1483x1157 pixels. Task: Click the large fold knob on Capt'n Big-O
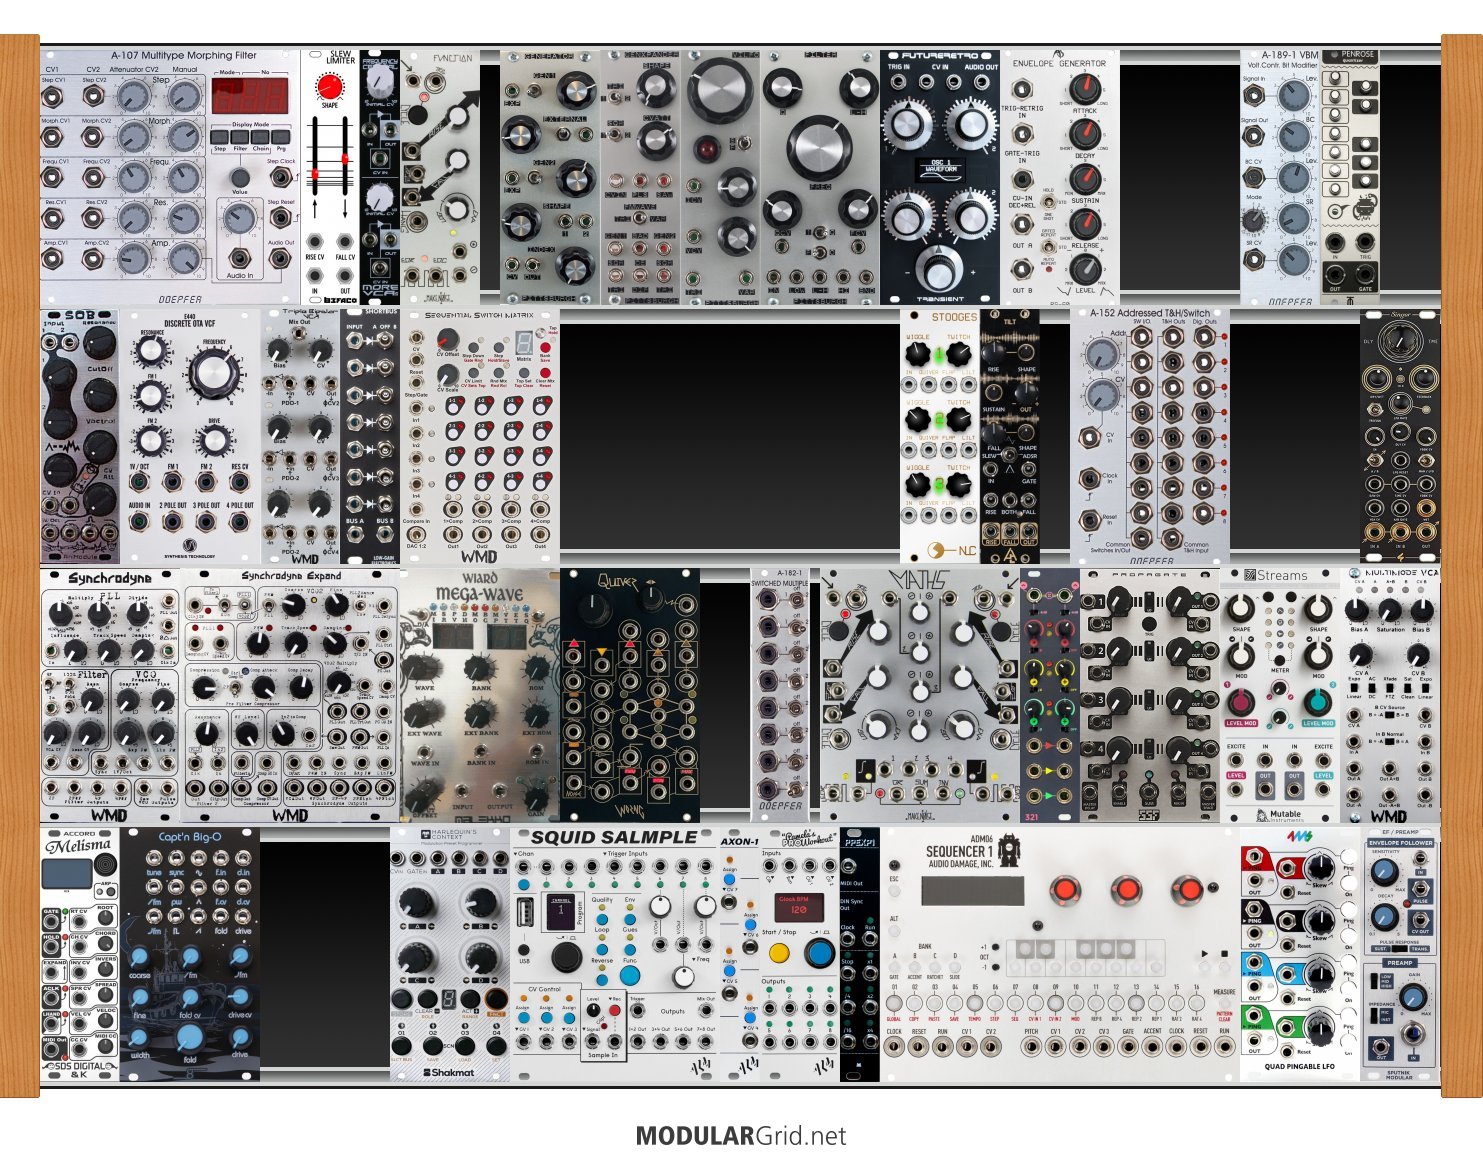[x=190, y=1038]
